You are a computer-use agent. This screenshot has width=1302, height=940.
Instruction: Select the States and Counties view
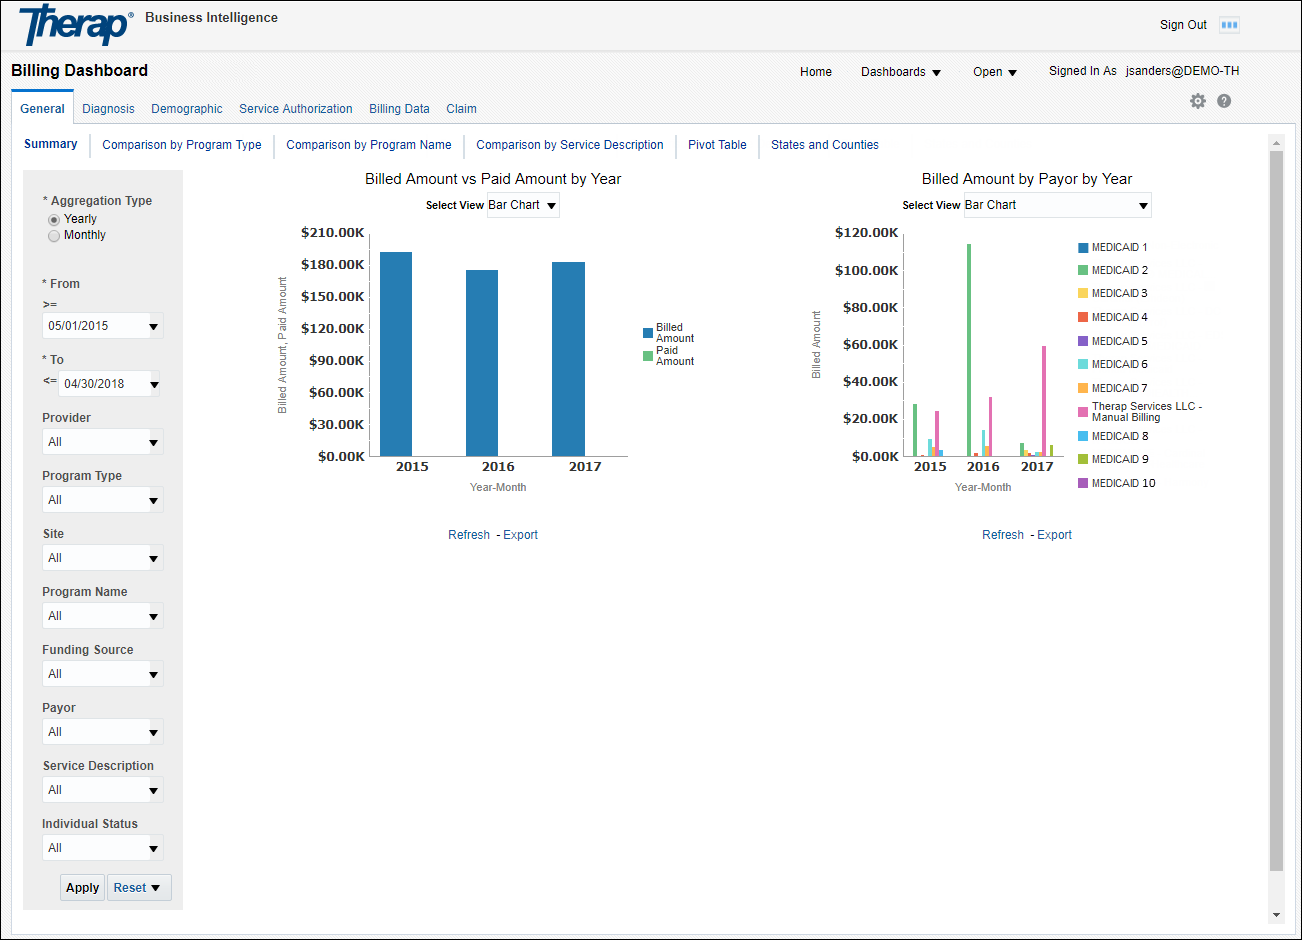(824, 145)
